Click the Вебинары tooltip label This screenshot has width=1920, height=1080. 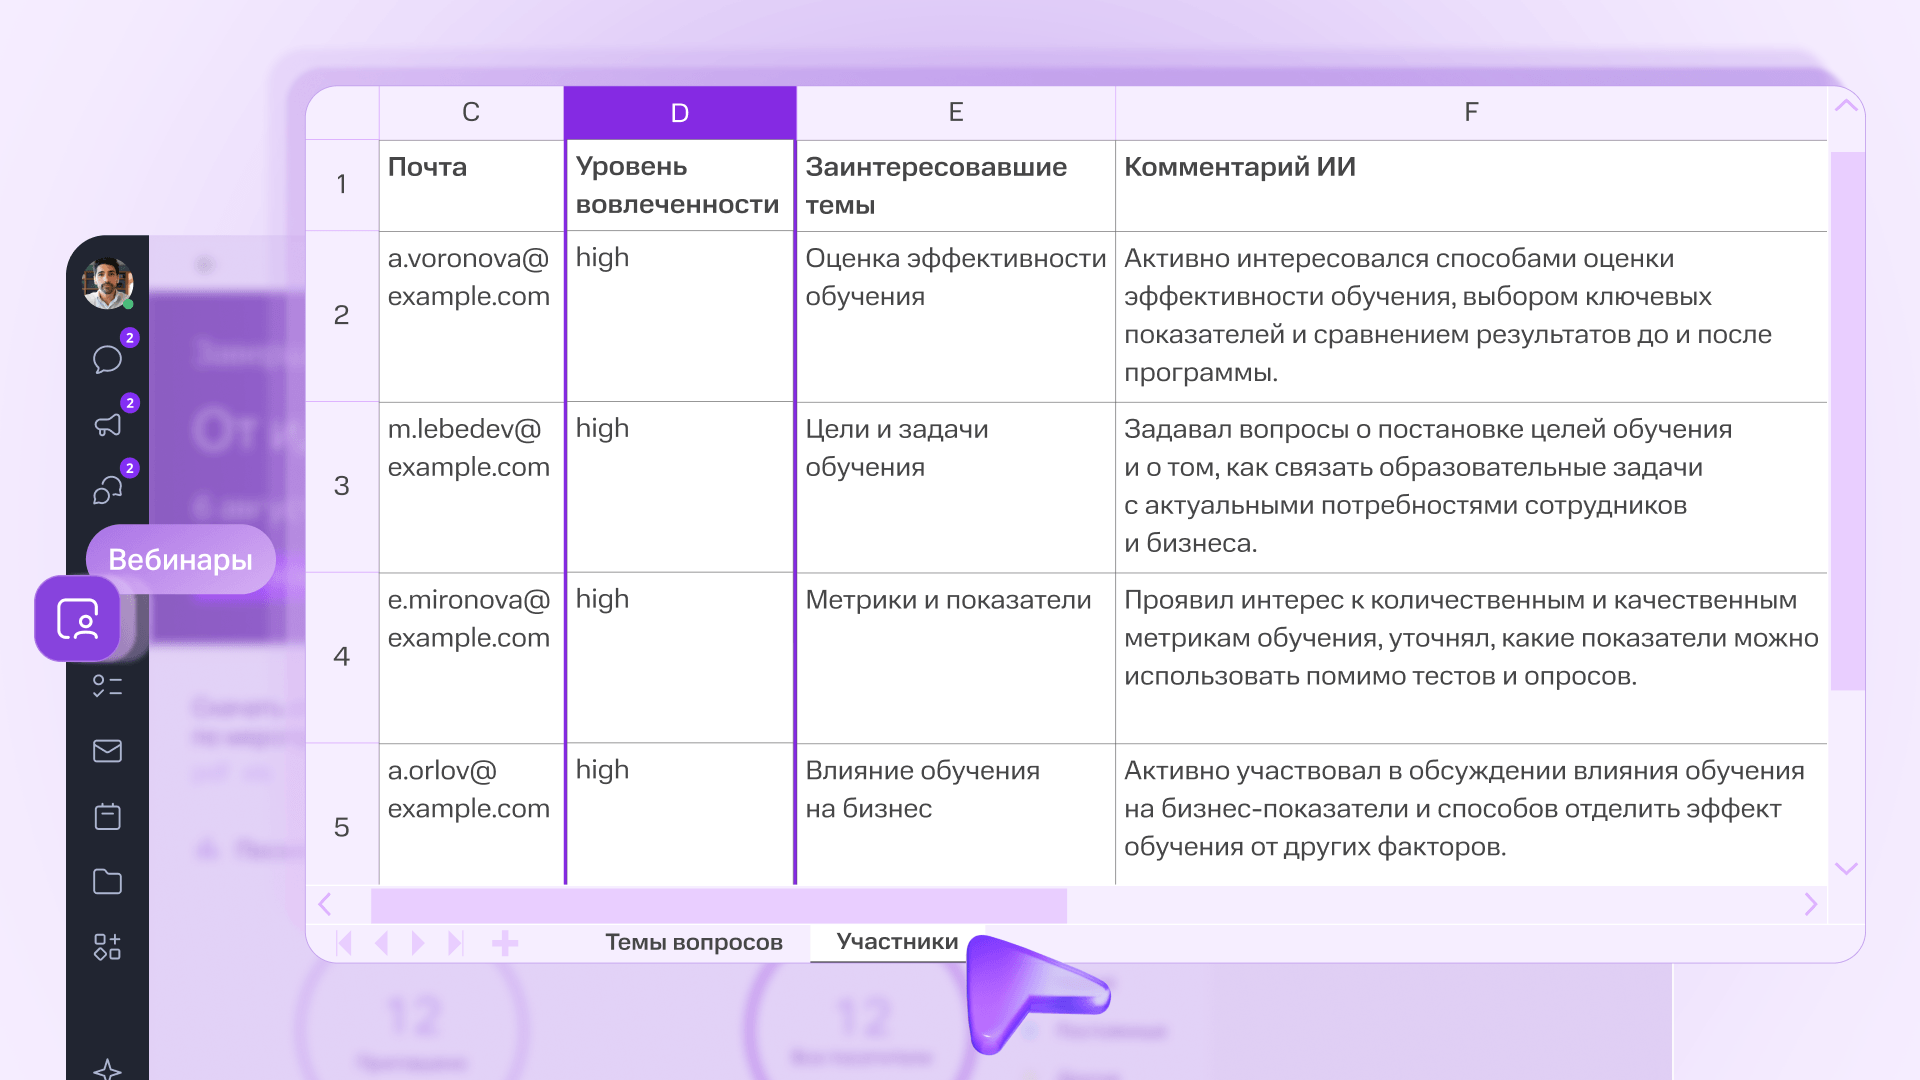click(x=180, y=559)
